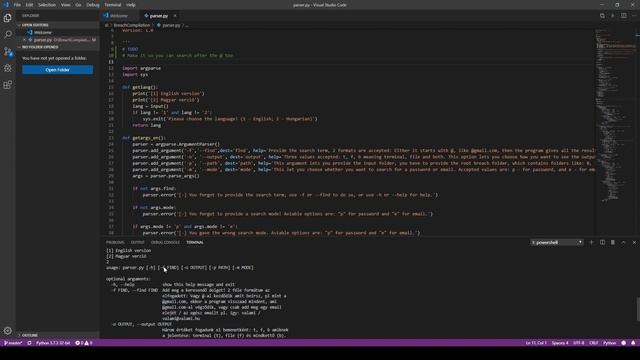Click the new terminal plus icon
640x360 pixels.
(591, 242)
